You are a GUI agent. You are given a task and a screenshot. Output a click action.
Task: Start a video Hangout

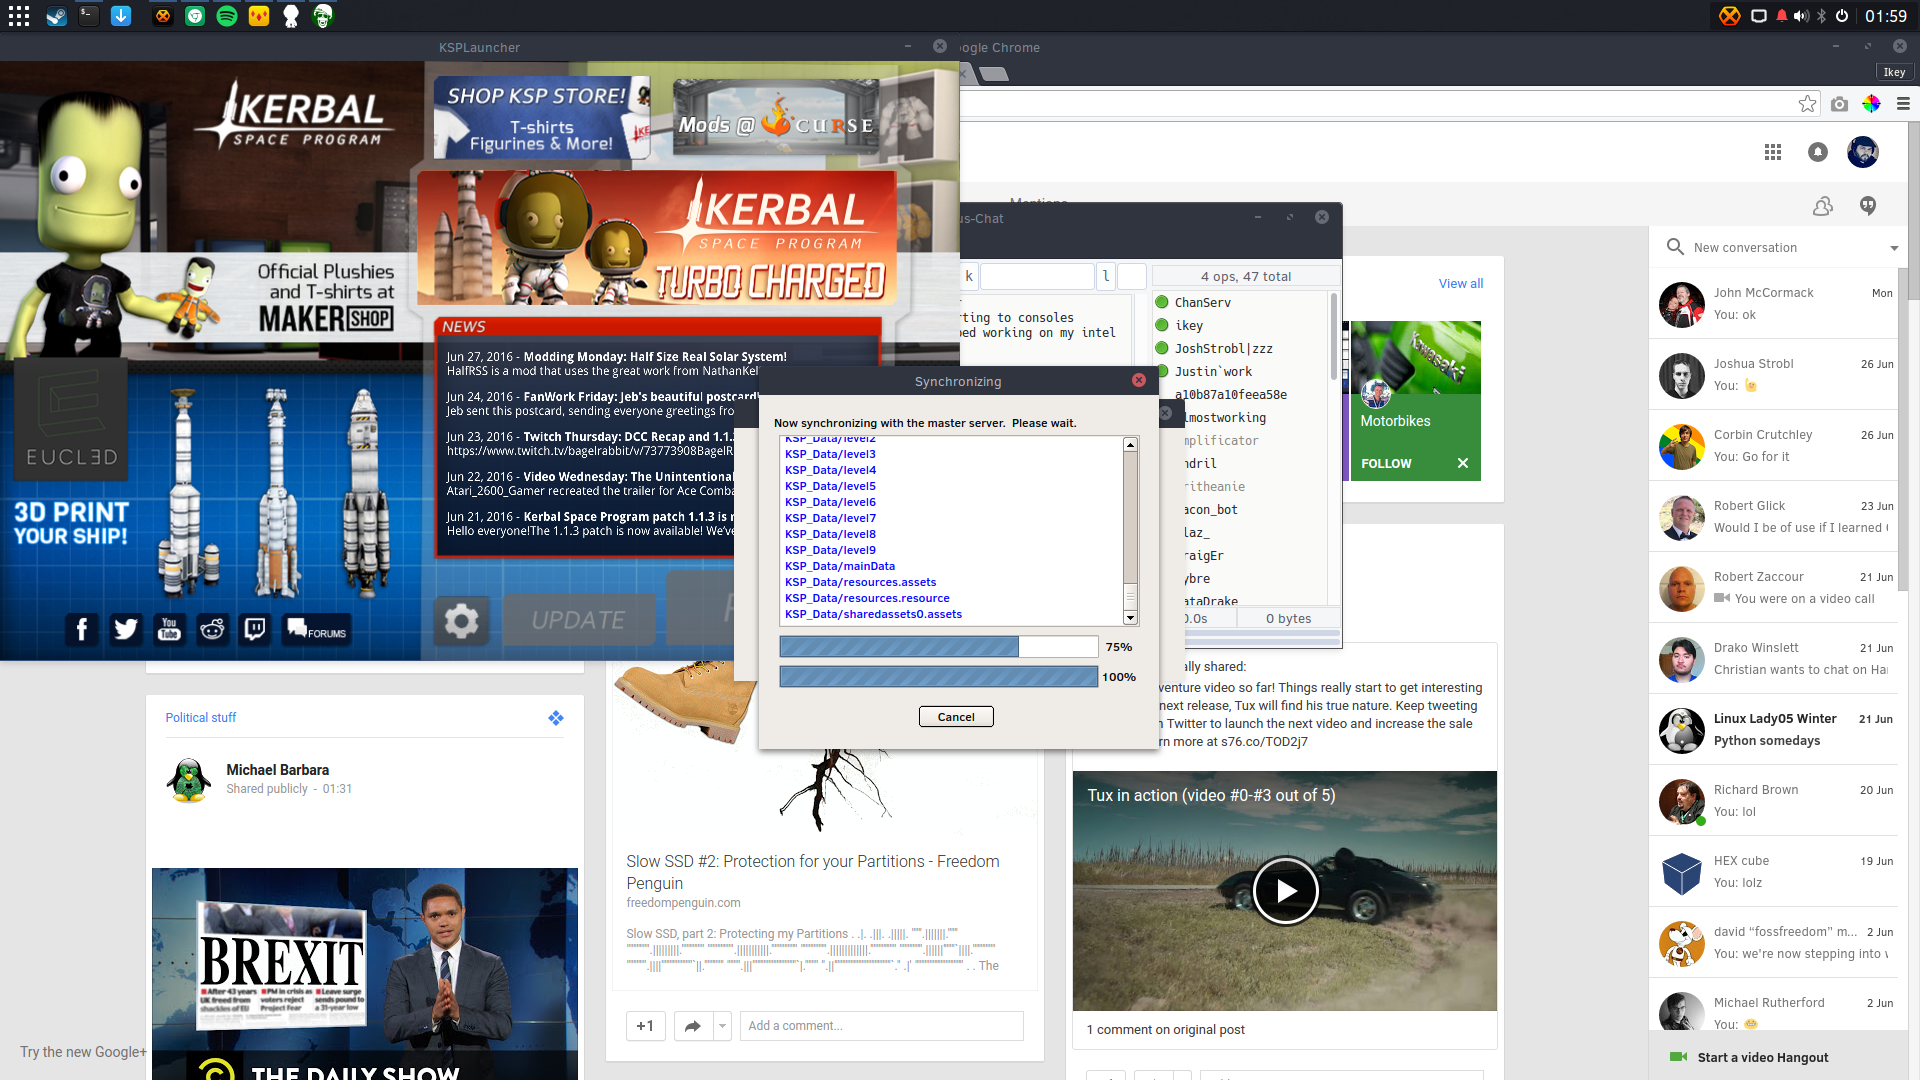coord(1762,1058)
